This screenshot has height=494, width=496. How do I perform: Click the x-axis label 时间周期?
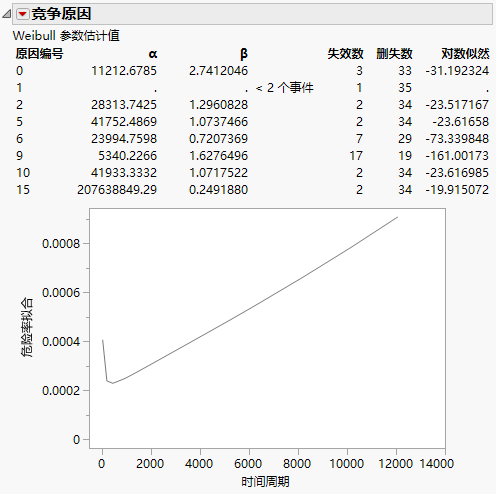[x=265, y=482]
